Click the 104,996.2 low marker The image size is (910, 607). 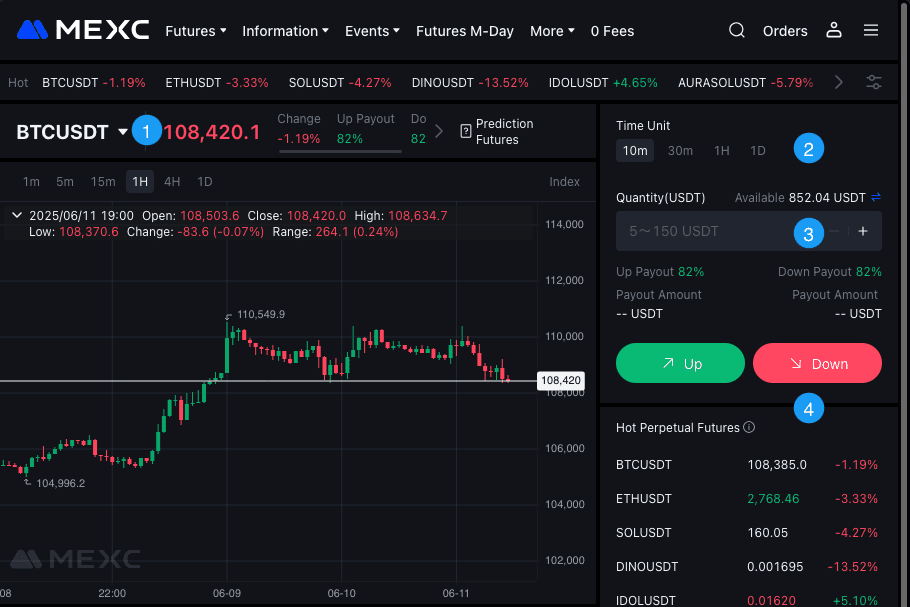click(x=60, y=483)
